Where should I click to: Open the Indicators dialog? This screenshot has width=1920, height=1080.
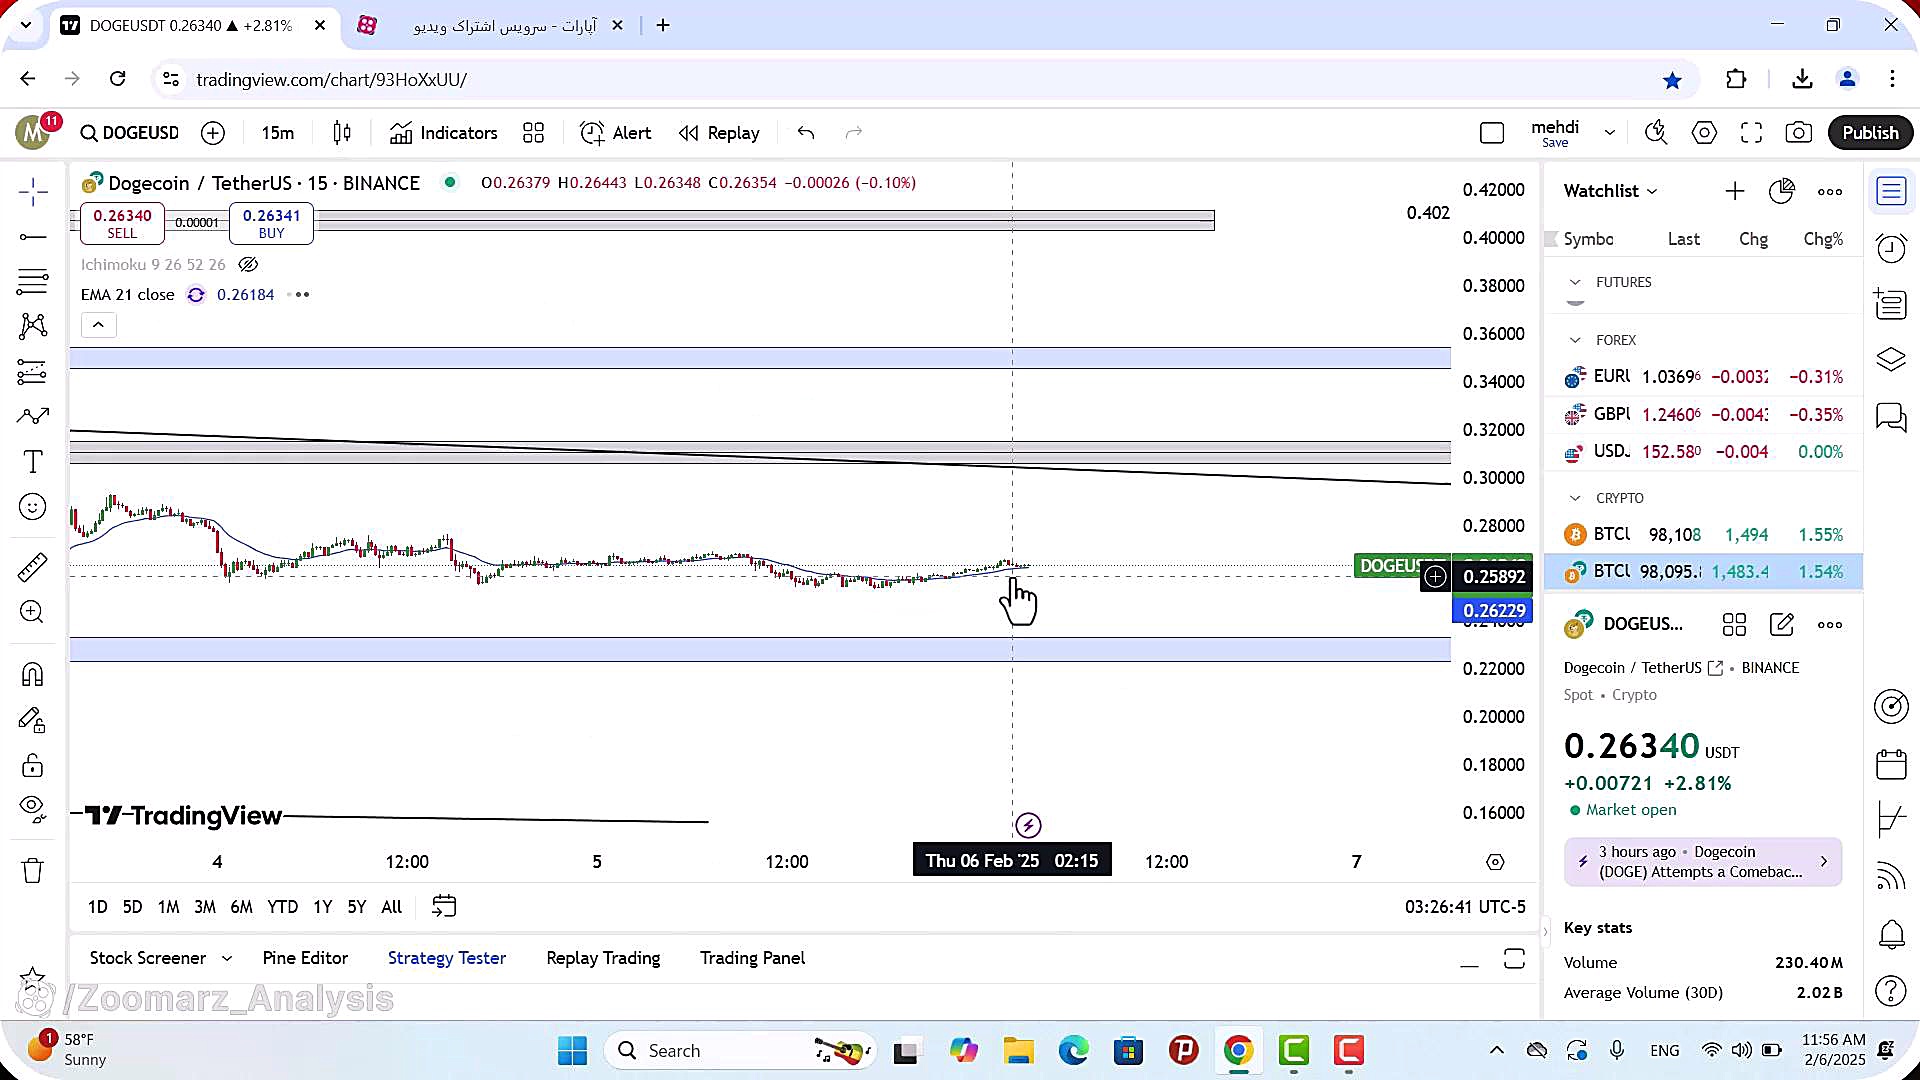[x=443, y=133]
